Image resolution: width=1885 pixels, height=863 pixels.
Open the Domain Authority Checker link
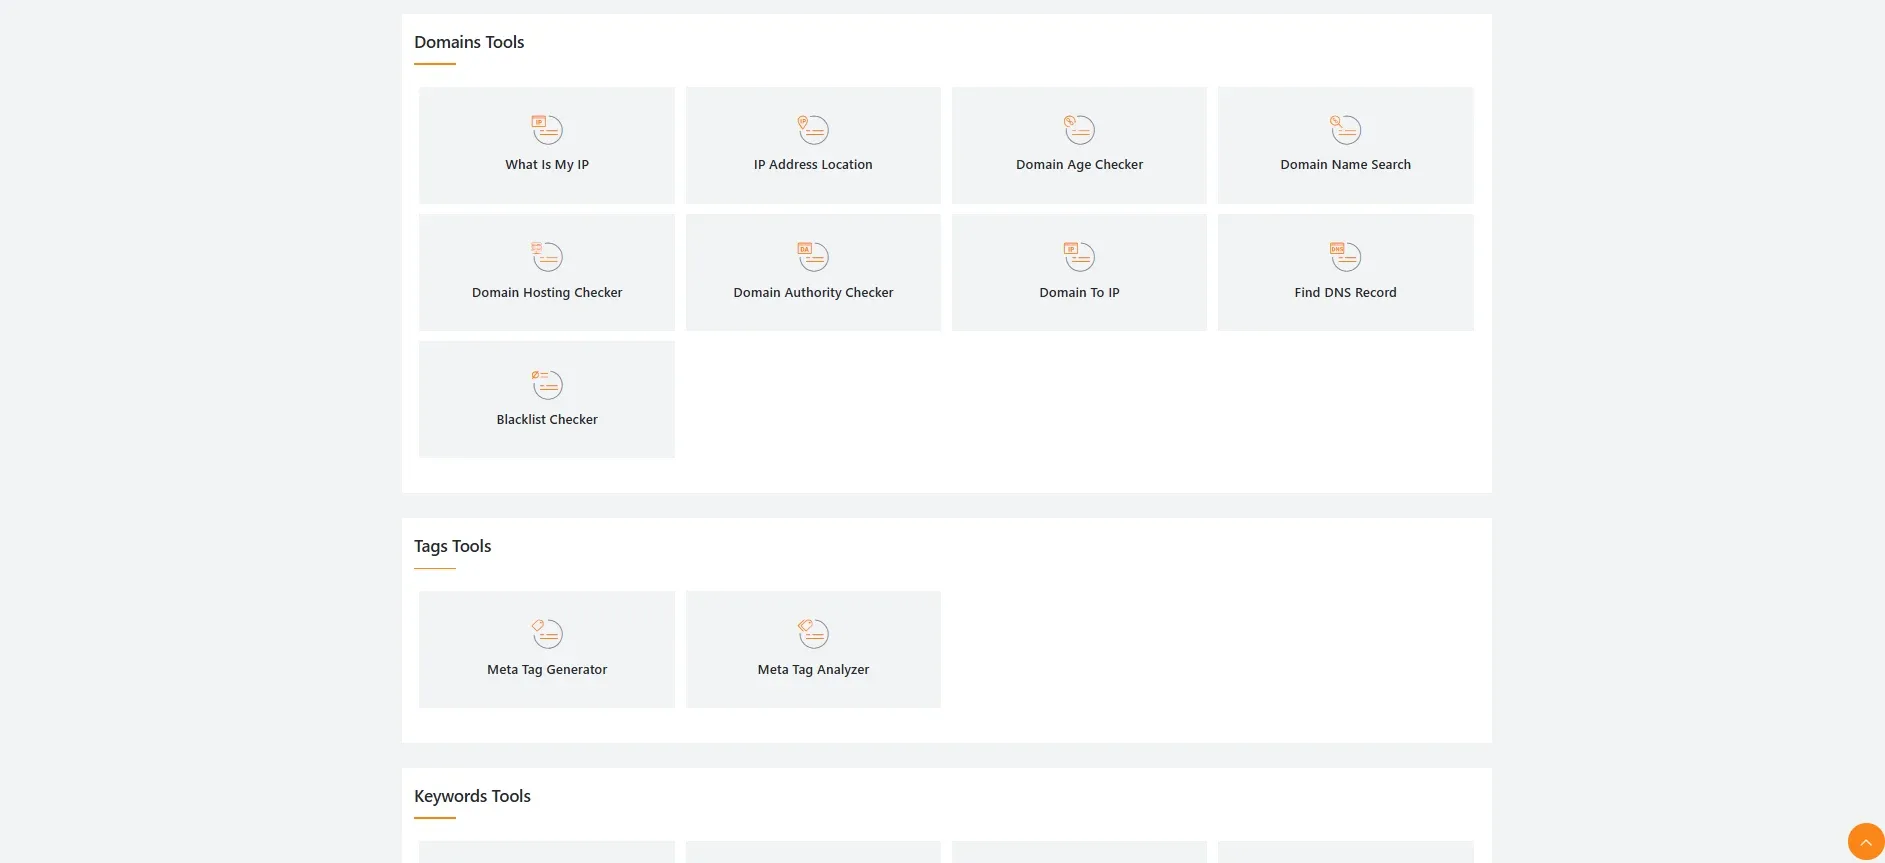pos(813,292)
